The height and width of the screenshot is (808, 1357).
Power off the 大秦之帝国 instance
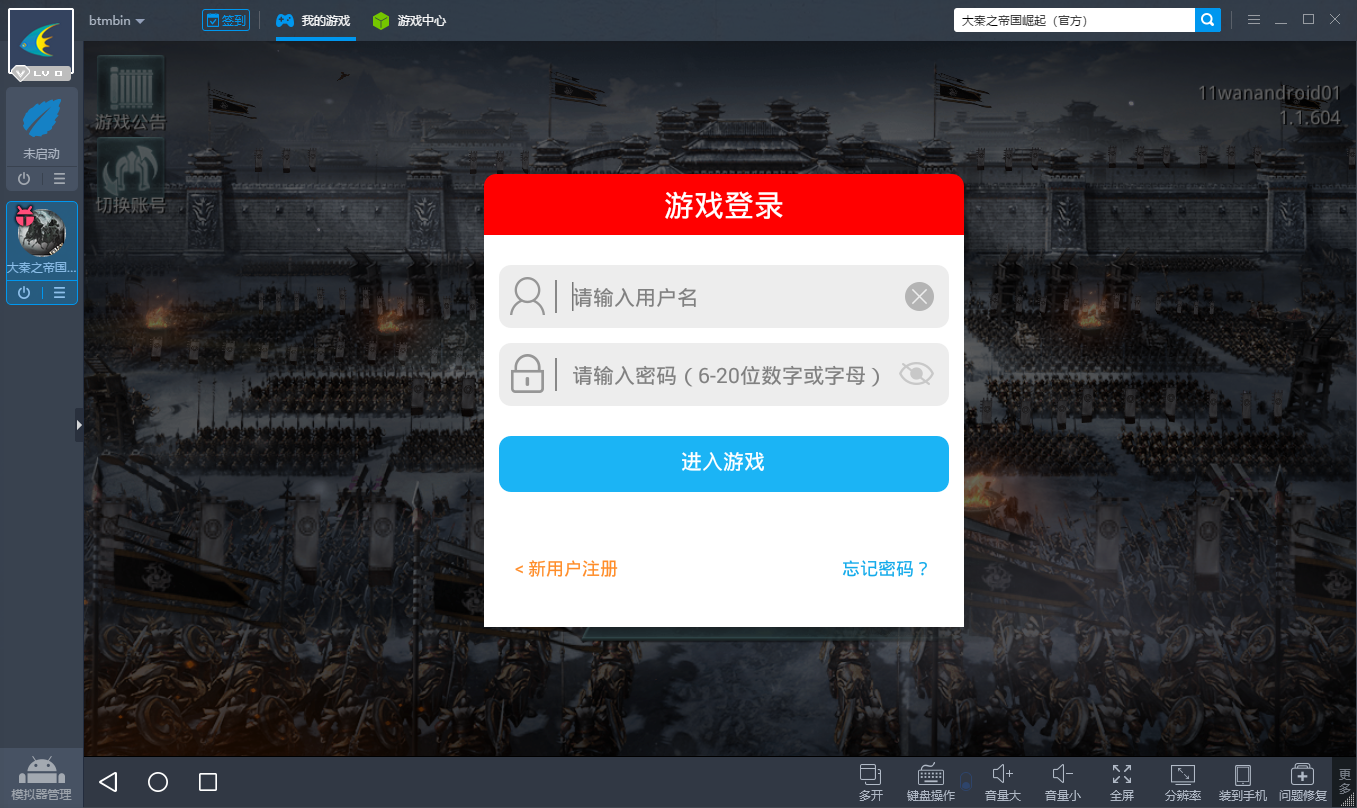pyautogui.click(x=24, y=293)
